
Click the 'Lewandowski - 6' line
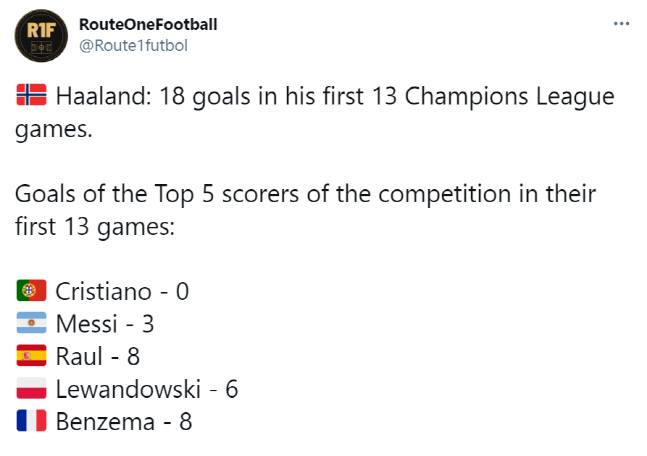(146, 389)
